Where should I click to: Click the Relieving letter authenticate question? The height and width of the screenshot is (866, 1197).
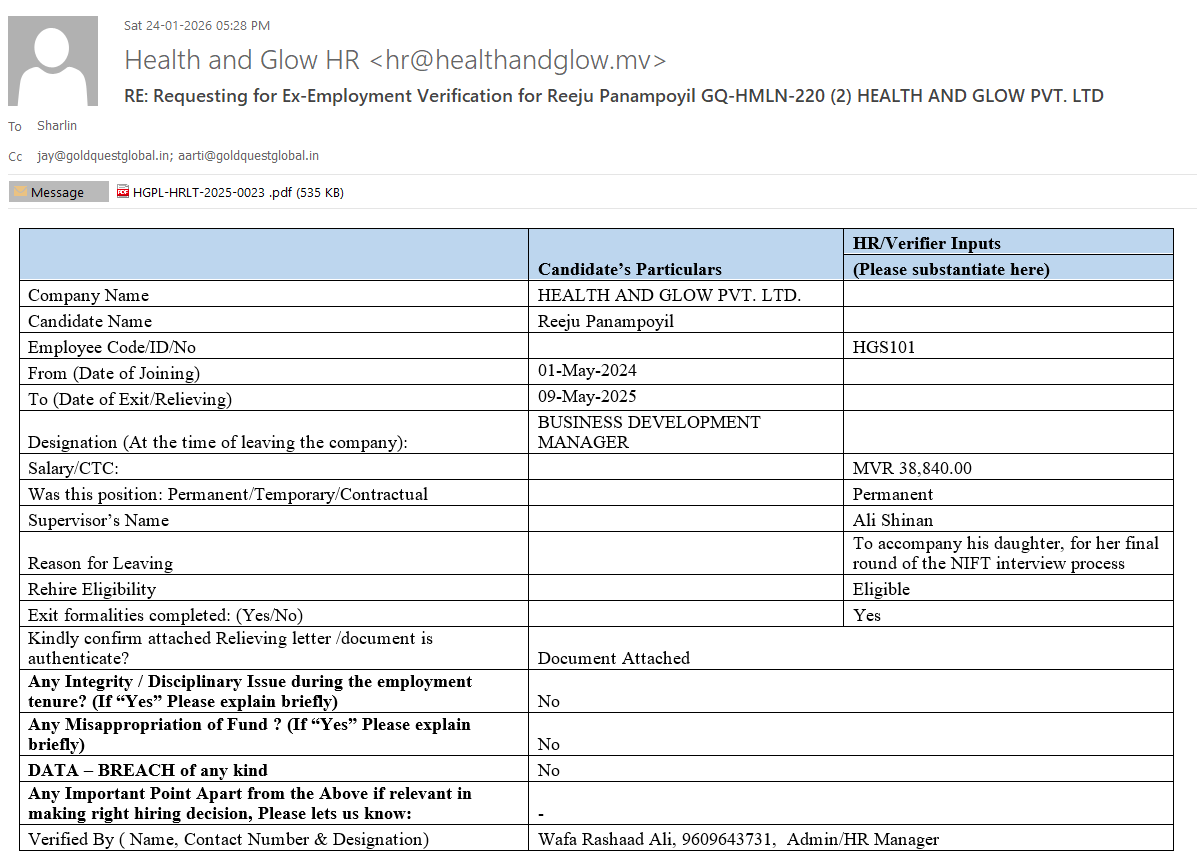click(x=231, y=648)
